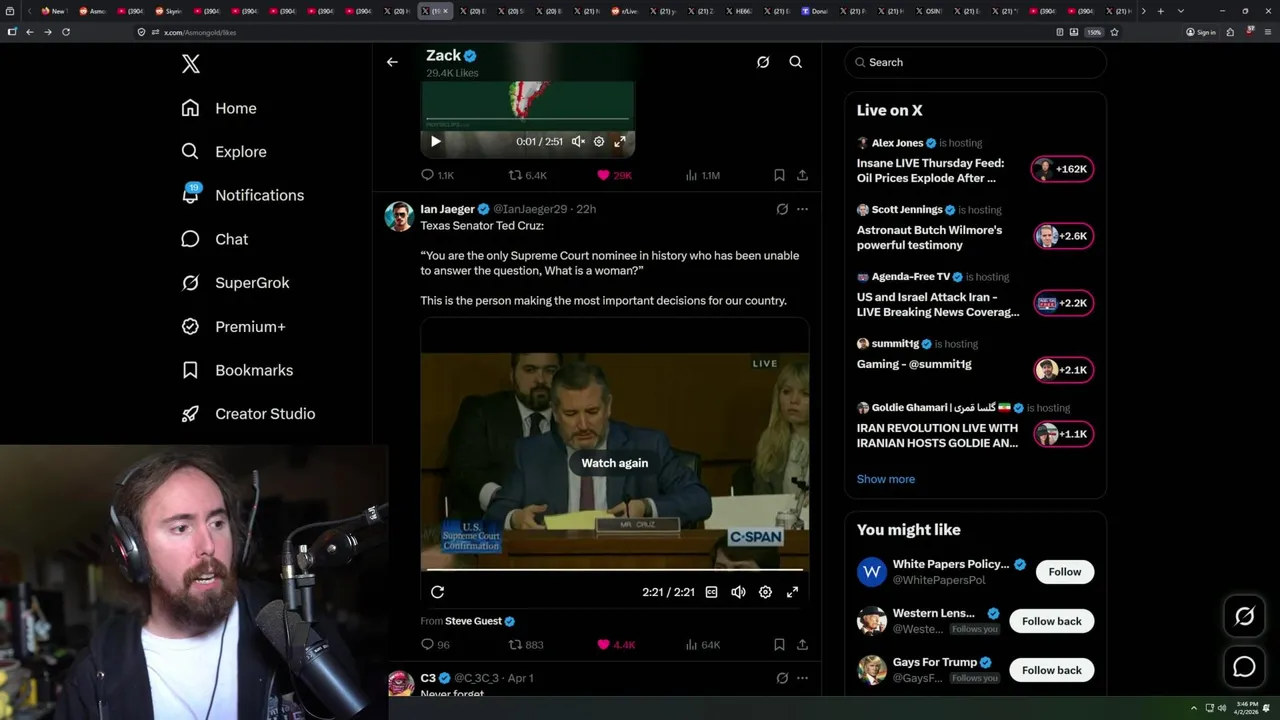Click the Grok icon in profile header

[x=763, y=62]
